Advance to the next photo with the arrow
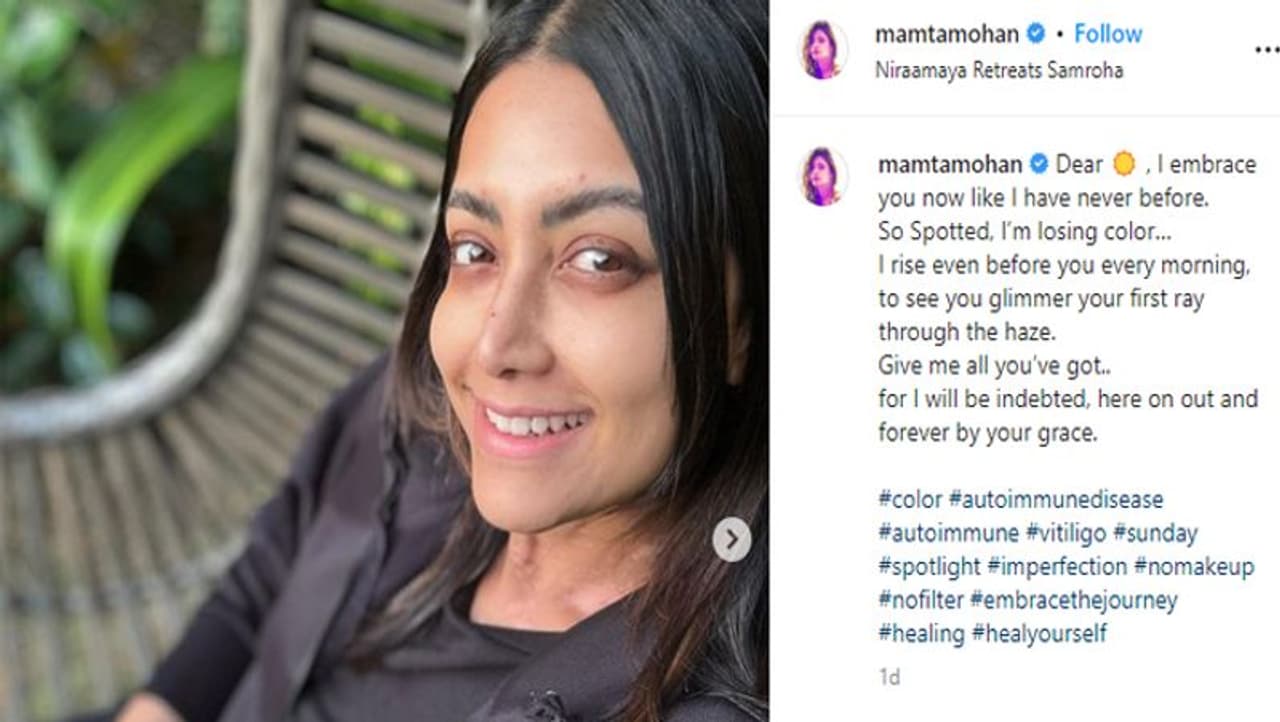Viewport: 1280px width, 722px height. (732, 539)
